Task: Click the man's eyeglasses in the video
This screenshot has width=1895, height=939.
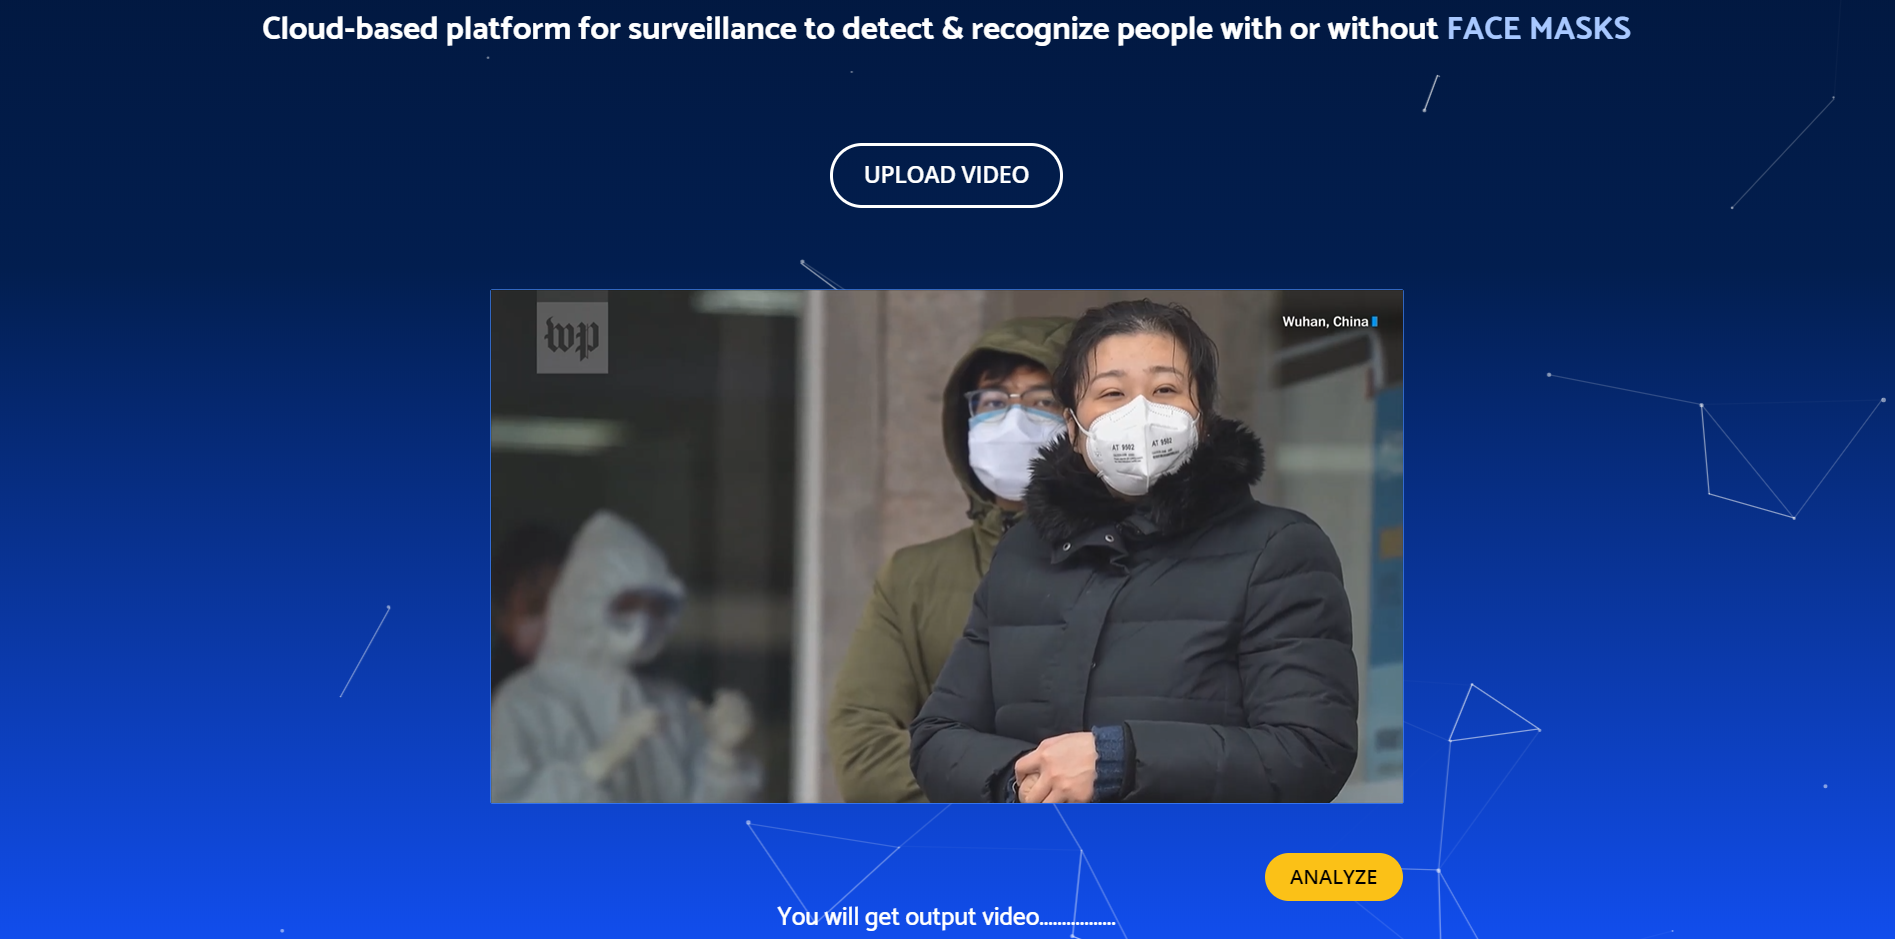Action: 1012,401
